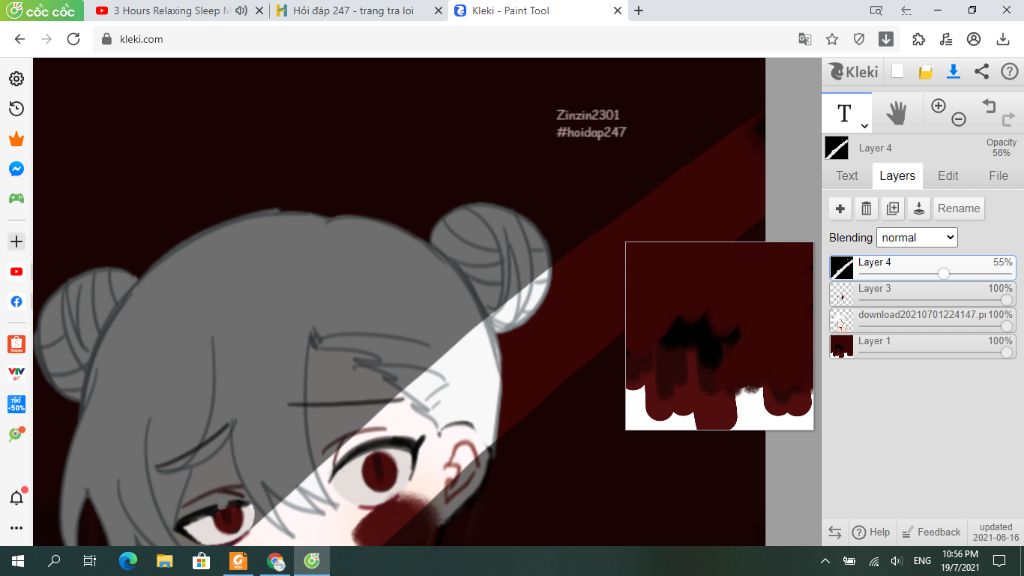The image size is (1024, 576).
Task: Select Layer 3 in layers list
Action: (x=922, y=294)
